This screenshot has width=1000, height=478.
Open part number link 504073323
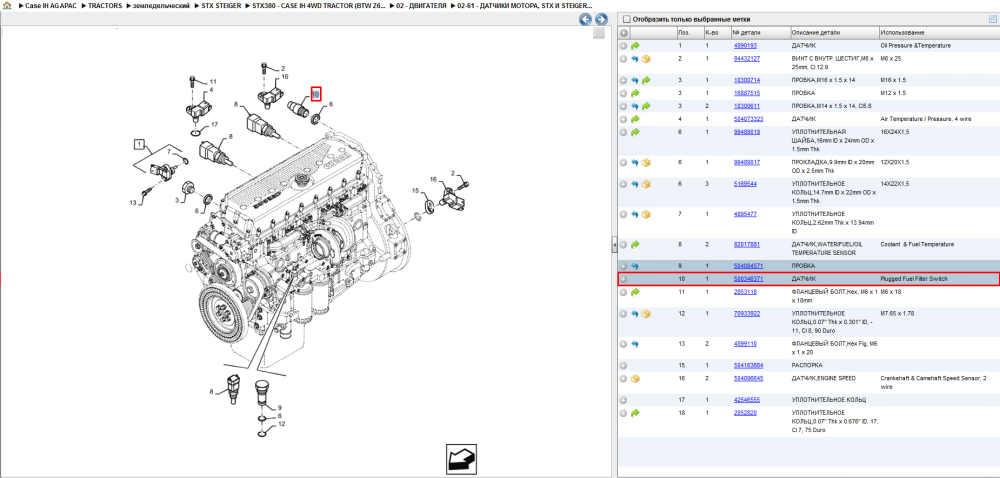click(x=748, y=119)
